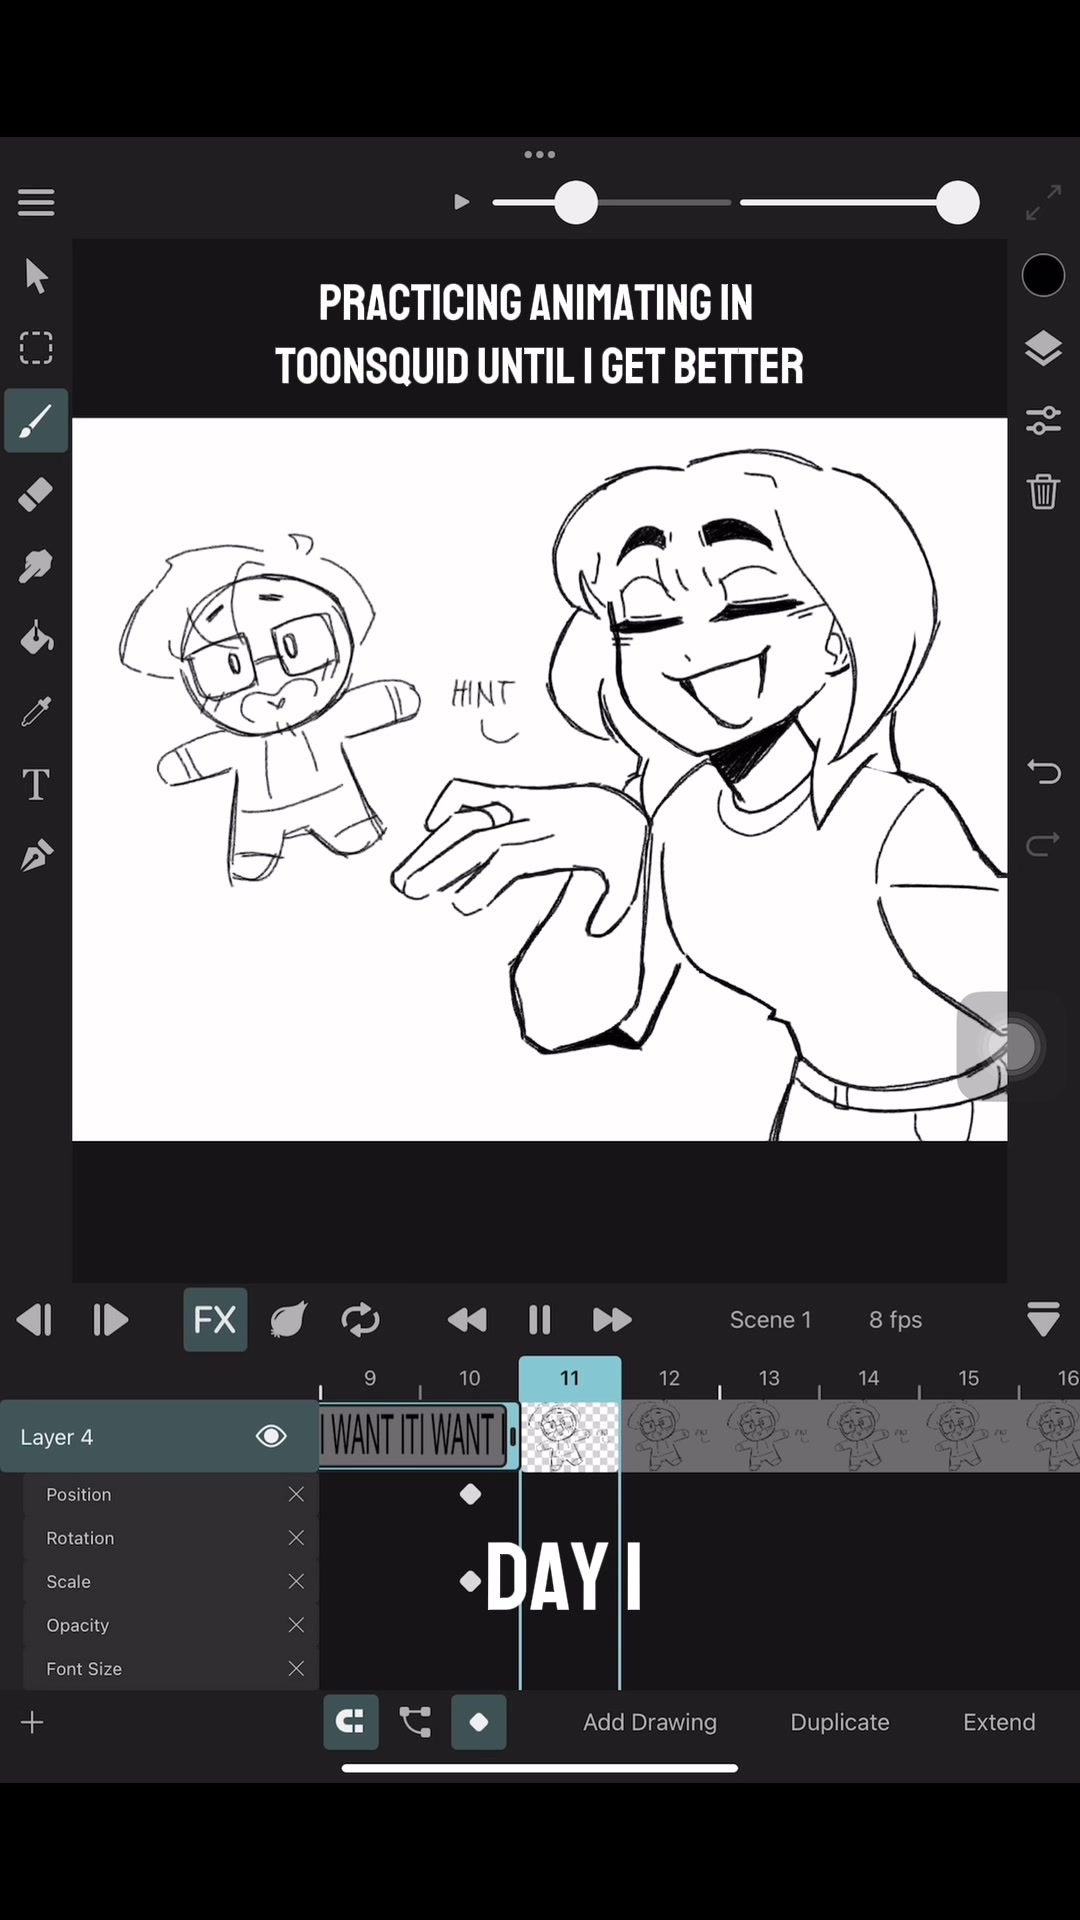Jump to next drawing fast-forward

612,1320
